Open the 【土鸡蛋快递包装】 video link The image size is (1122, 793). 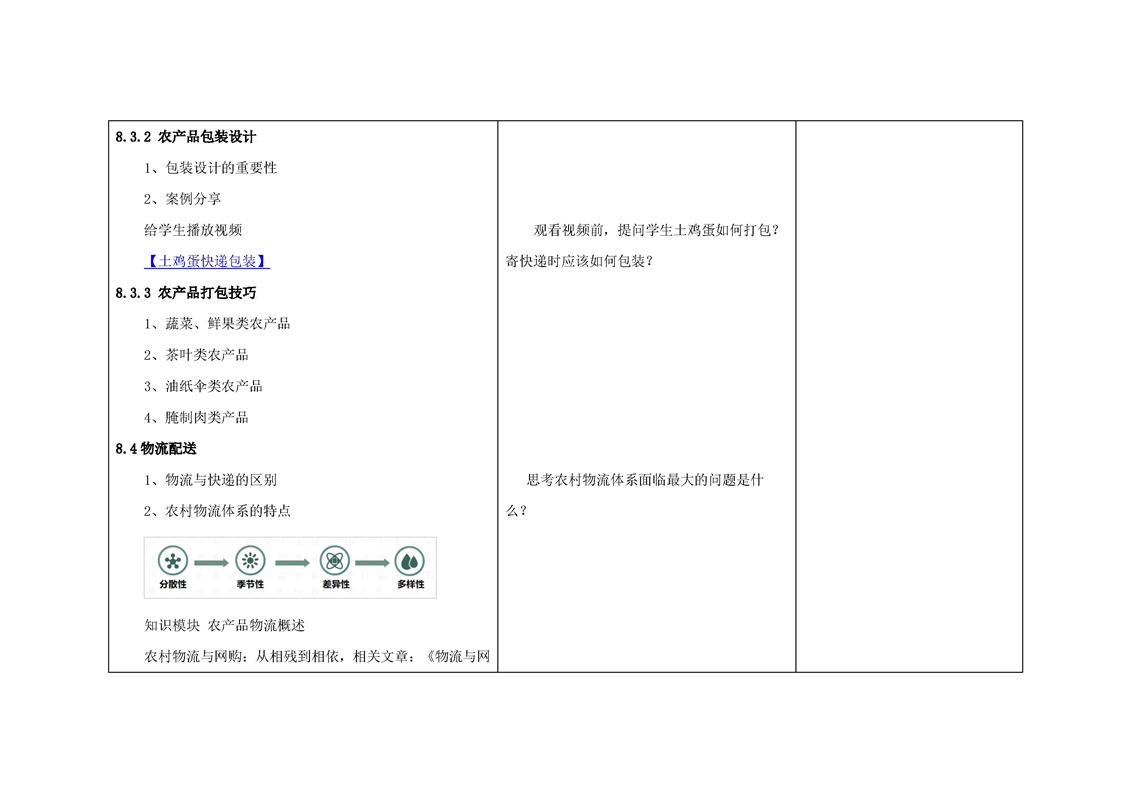tap(207, 261)
